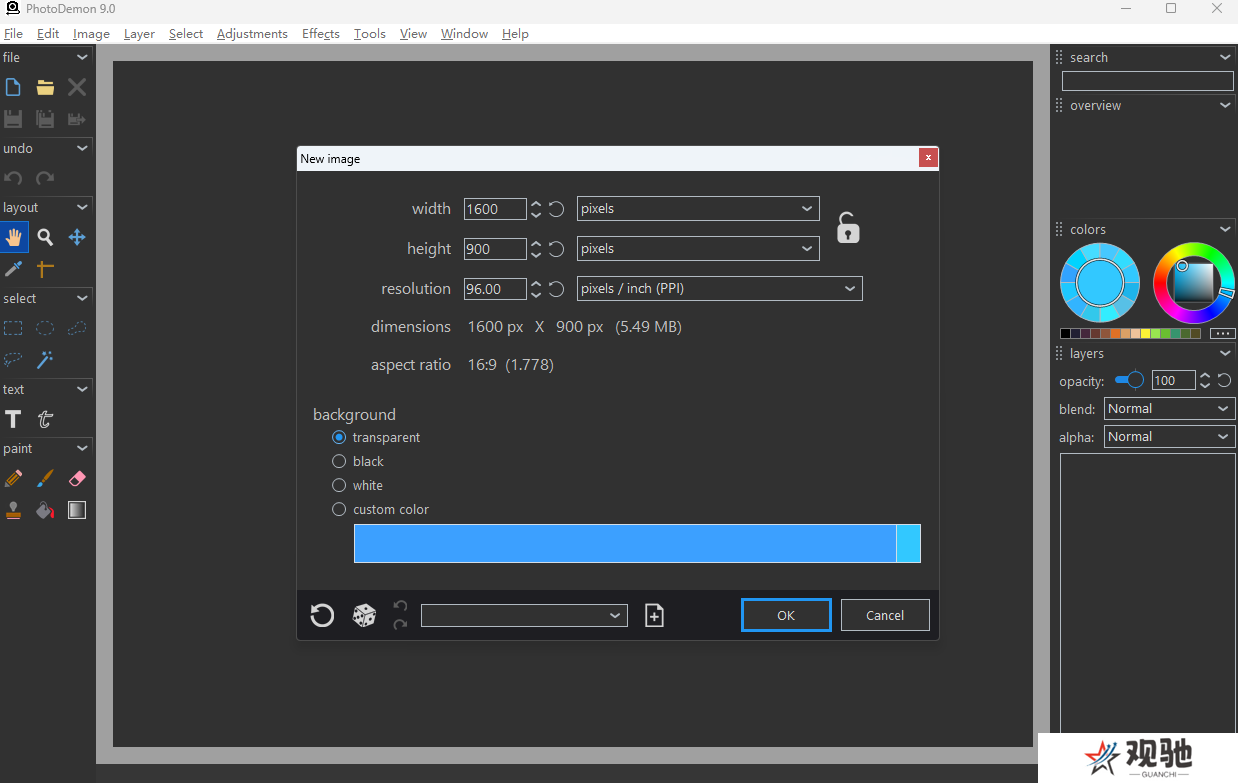Select the Paint bucket fill tool

[x=45, y=510]
